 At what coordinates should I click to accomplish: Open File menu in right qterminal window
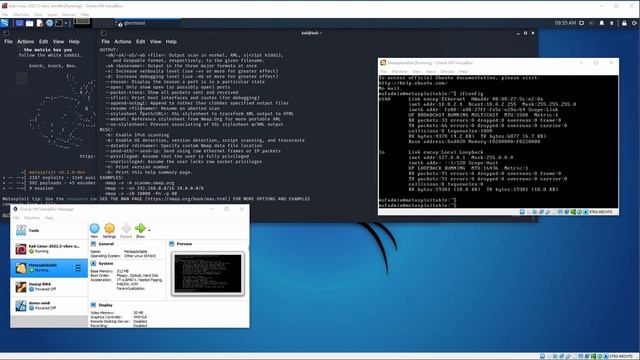105,42
